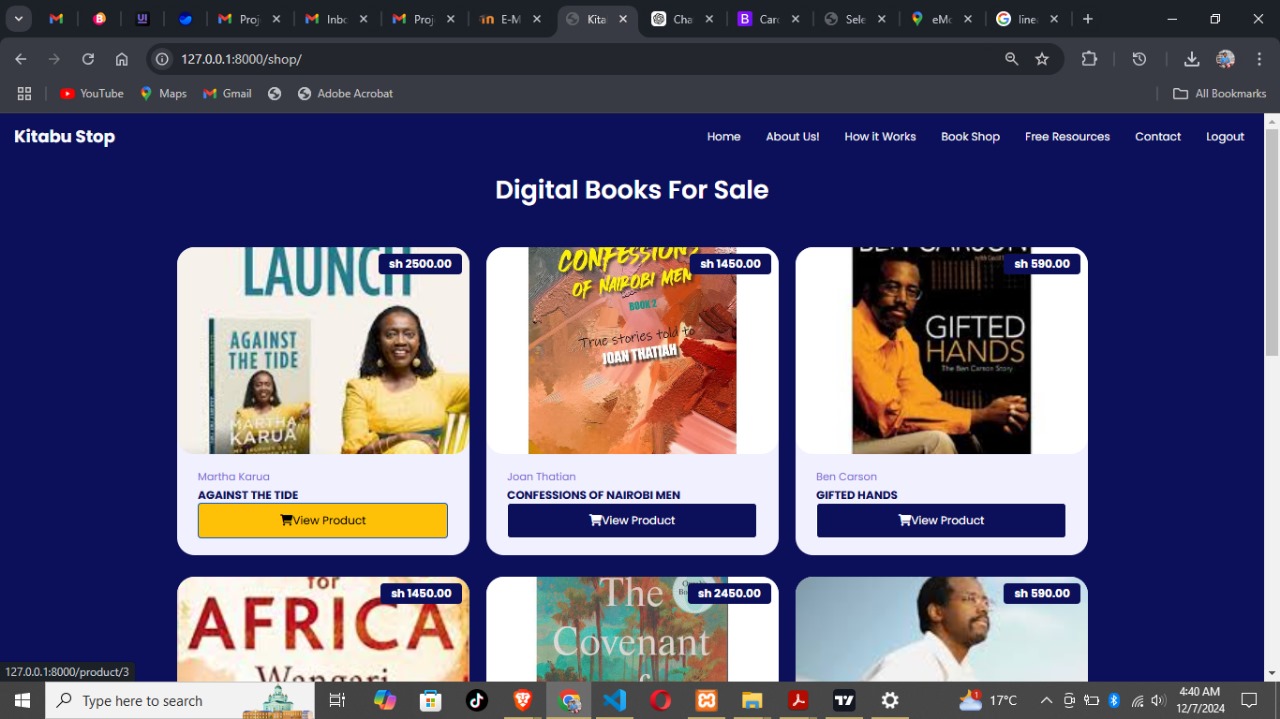Open the zoom magnifier in address bar
The height and width of the screenshot is (719, 1280).
point(1012,59)
